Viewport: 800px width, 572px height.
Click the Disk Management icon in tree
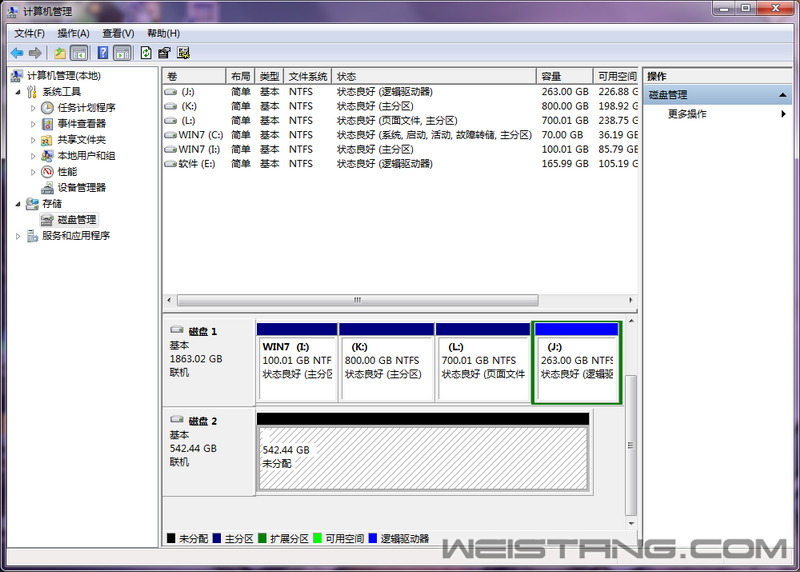click(47, 219)
